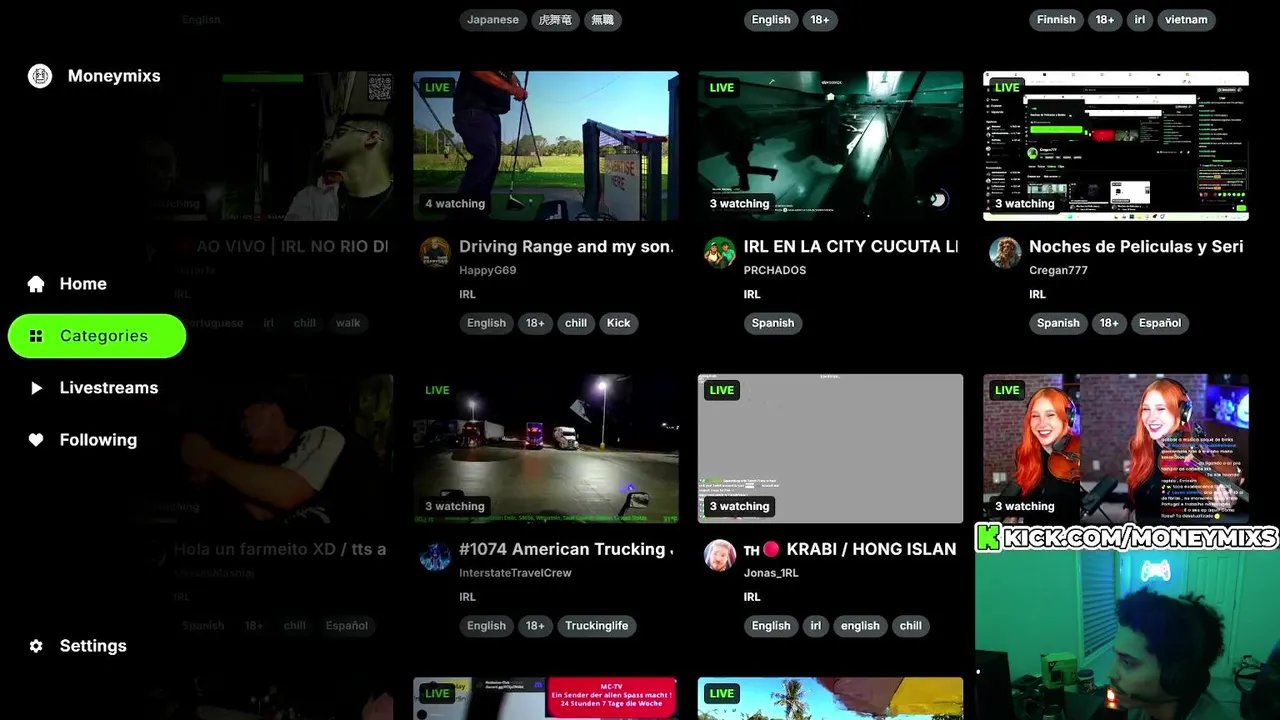Click the Truckinglife tag
The image size is (1280, 720).
[x=597, y=626]
